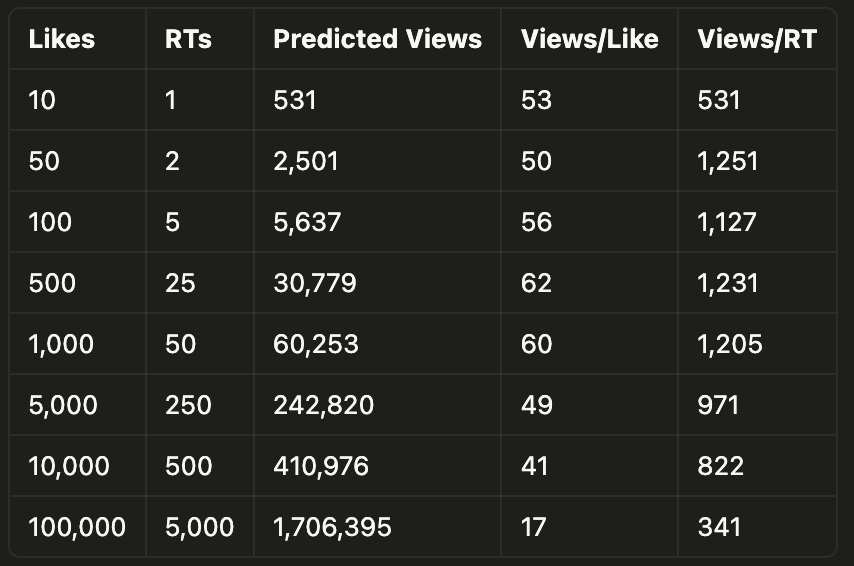Click the 341 Views/RT cell
Screen dimensions: 854x566
pyautogui.click(x=719, y=527)
